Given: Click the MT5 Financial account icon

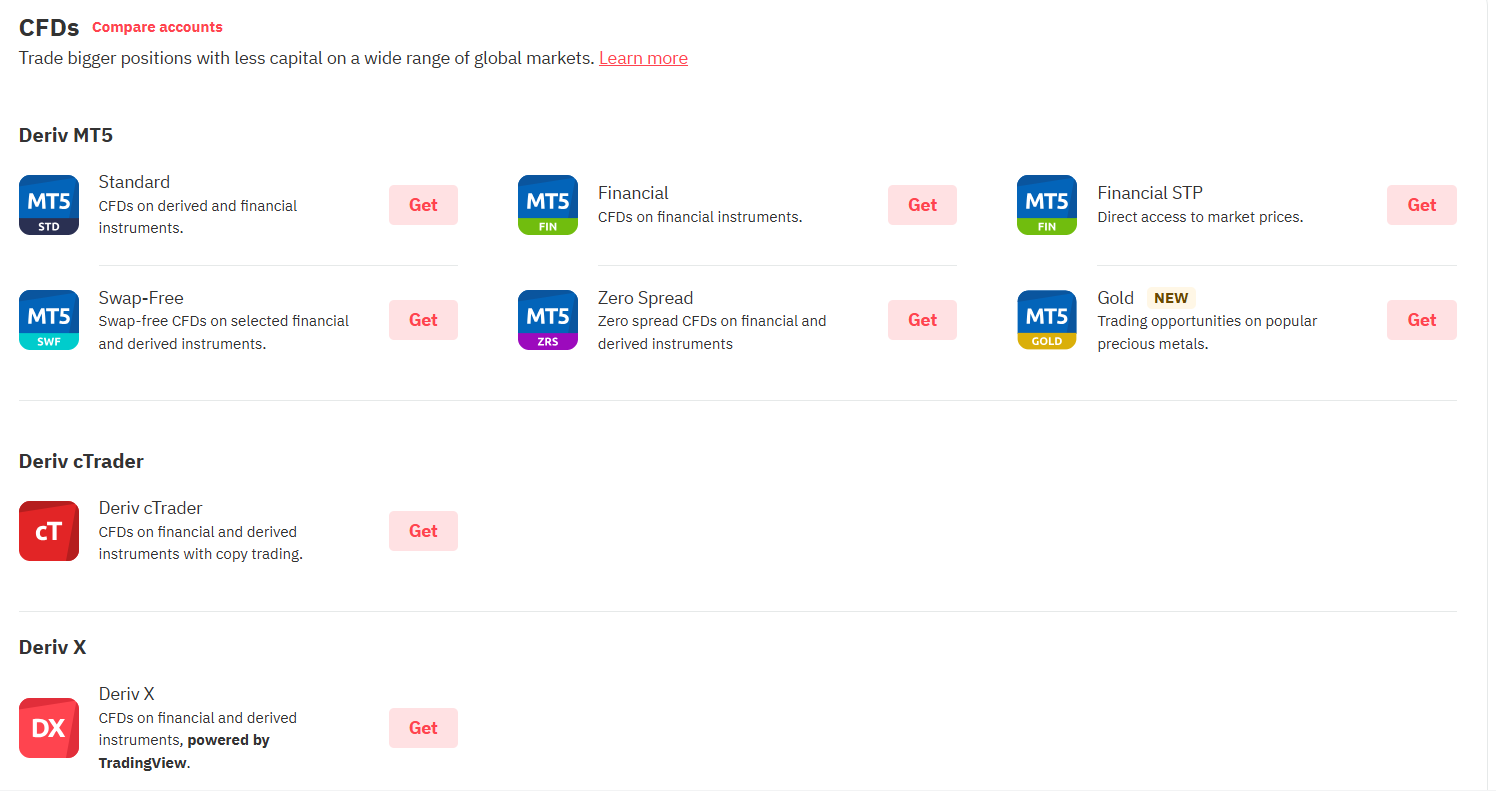Looking at the screenshot, I should pyautogui.click(x=548, y=205).
